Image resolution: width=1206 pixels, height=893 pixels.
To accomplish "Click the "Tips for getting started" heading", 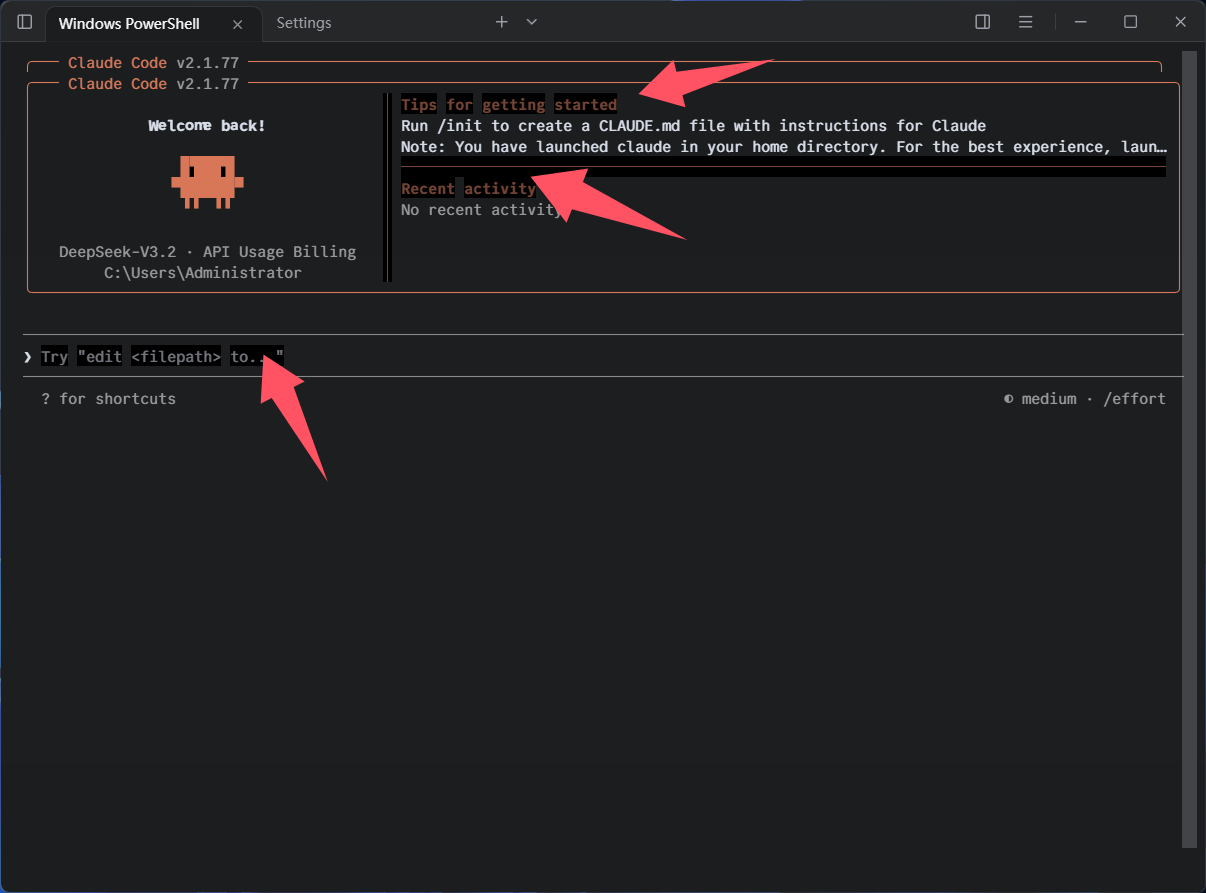I will click(508, 105).
